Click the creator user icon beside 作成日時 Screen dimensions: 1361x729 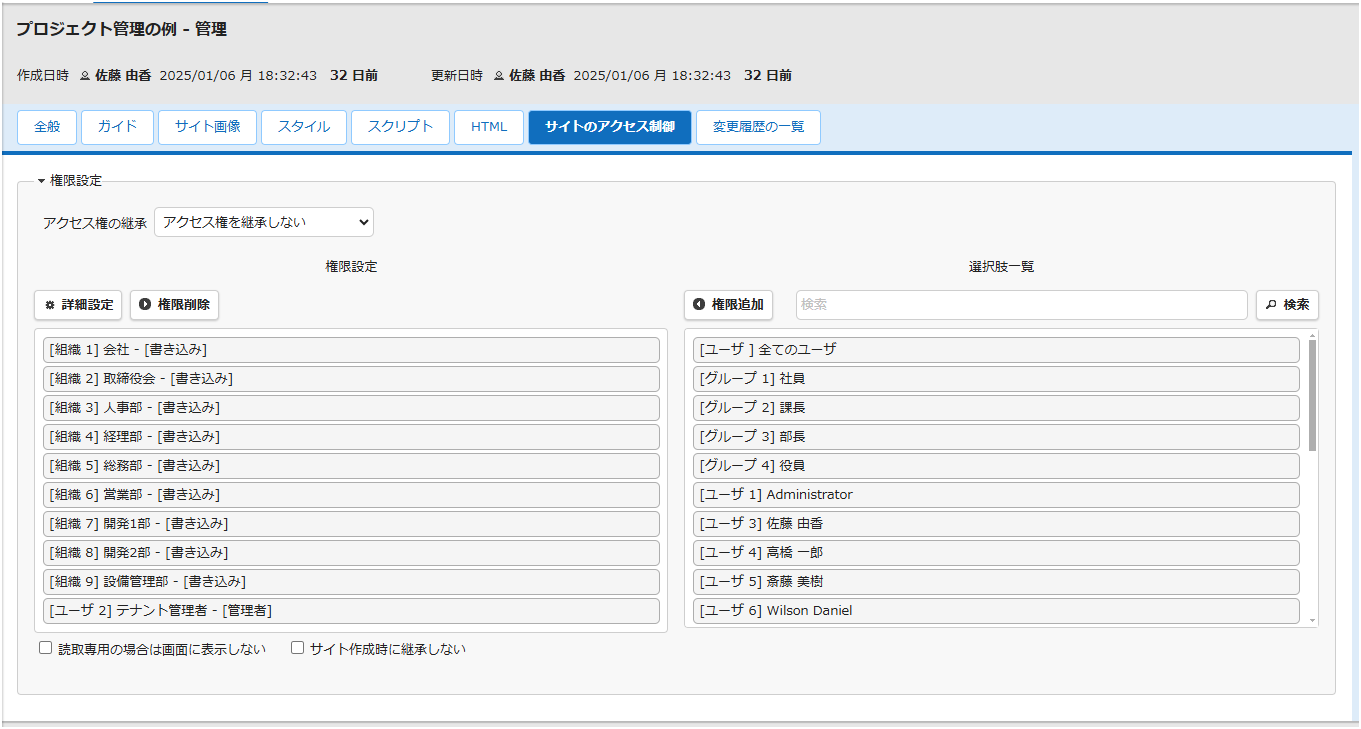click(85, 76)
